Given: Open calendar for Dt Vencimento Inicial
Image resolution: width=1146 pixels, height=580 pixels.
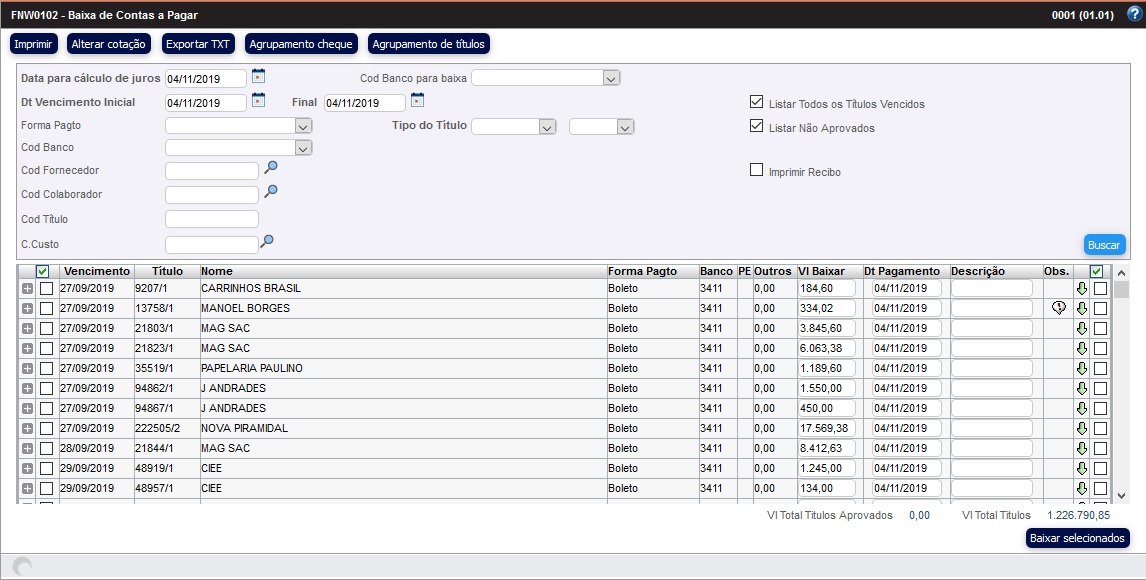Looking at the screenshot, I should [258, 100].
